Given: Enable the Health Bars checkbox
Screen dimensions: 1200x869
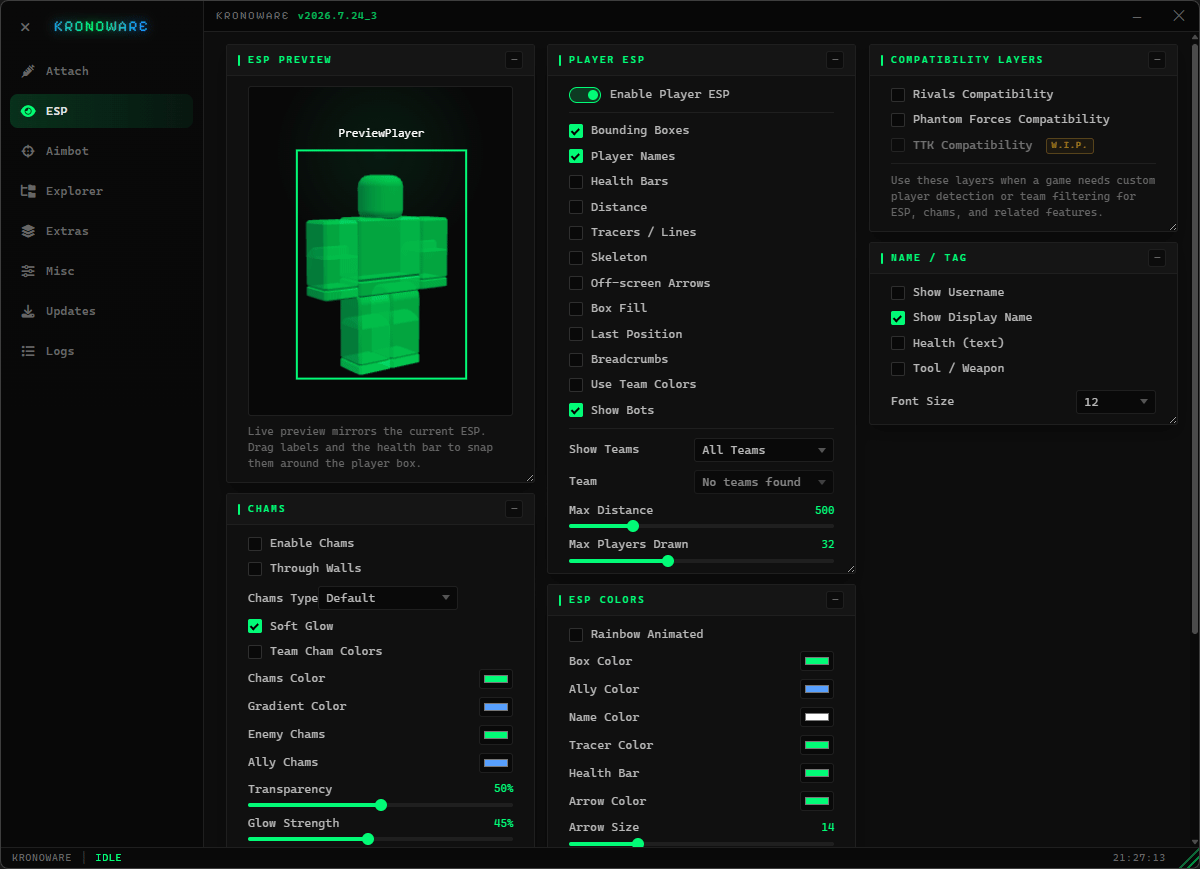Looking at the screenshot, I should [x=576, y=181].
